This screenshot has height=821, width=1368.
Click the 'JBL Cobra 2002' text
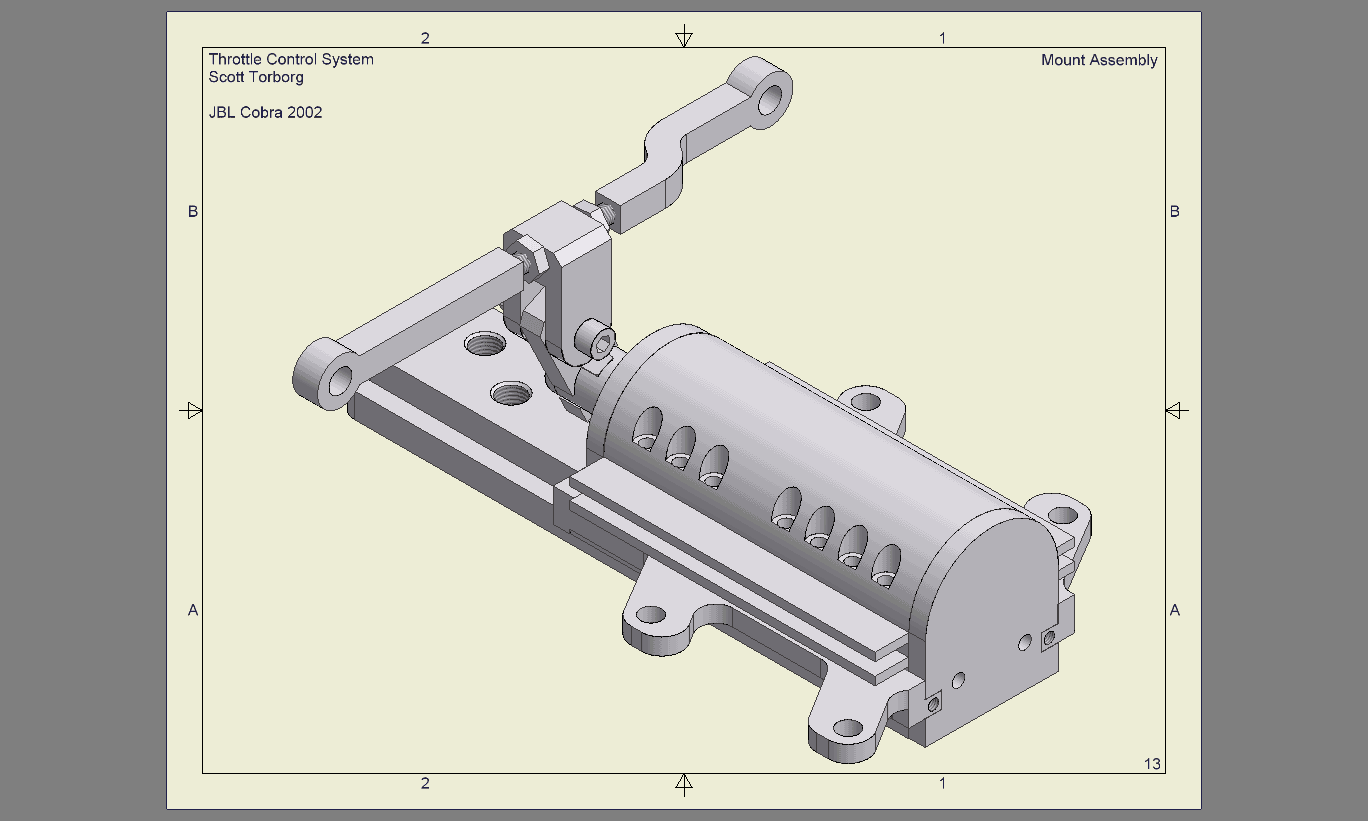(265, 113)
